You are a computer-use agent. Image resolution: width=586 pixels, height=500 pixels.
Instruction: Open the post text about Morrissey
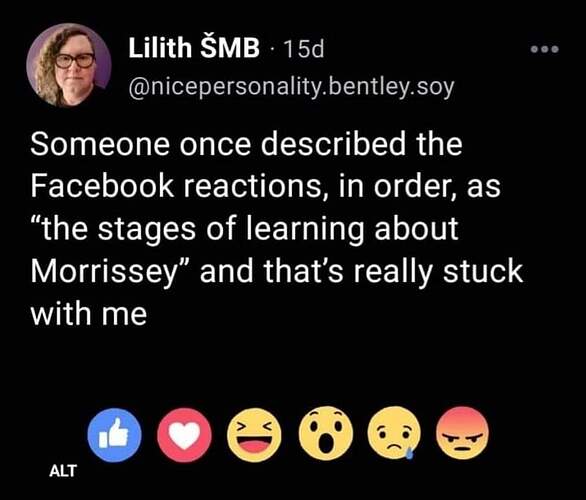click(277, 229)
